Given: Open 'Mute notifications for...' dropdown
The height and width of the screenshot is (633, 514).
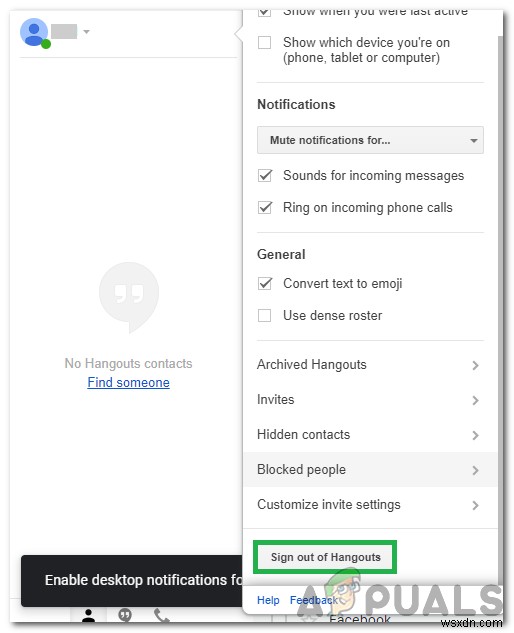Looking at the screenshot, I should [x=370, y=140].
